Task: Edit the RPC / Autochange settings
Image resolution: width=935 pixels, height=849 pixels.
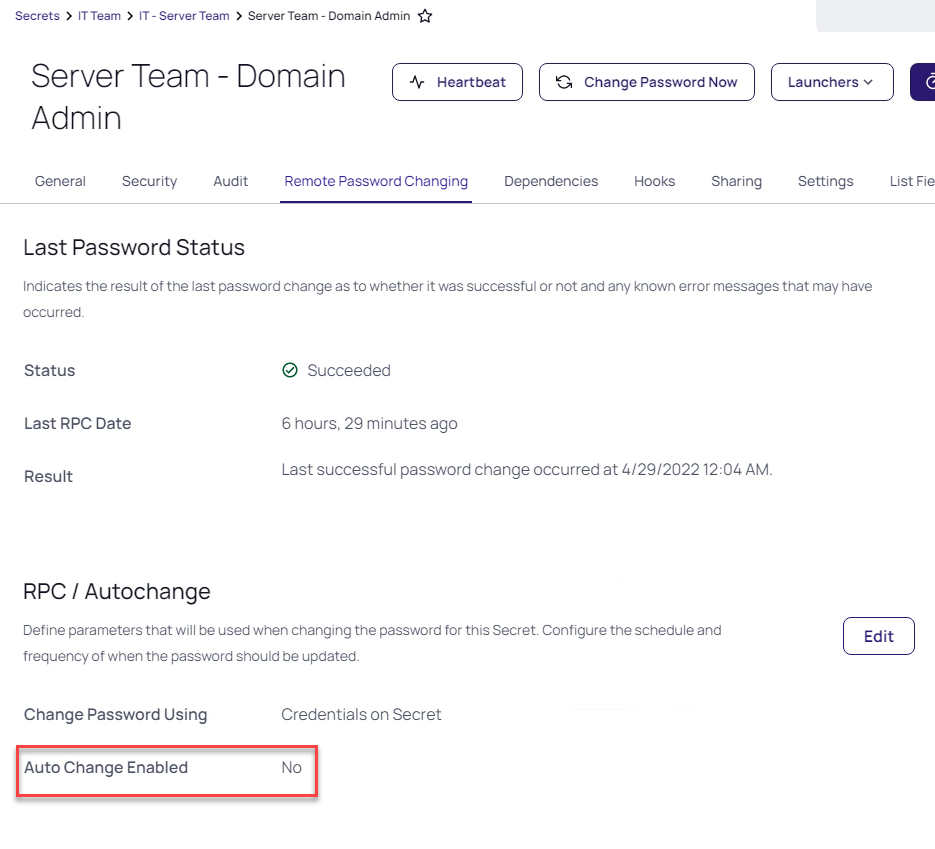Action: 878,636
